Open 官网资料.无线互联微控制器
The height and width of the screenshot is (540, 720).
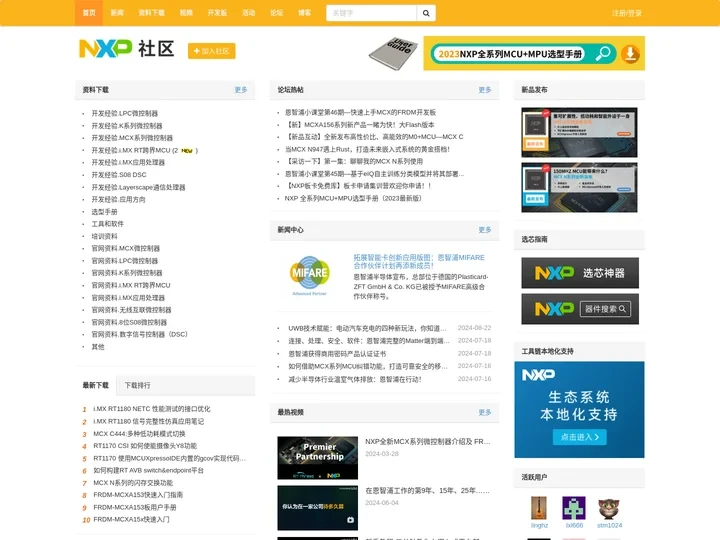coord(131,310)
